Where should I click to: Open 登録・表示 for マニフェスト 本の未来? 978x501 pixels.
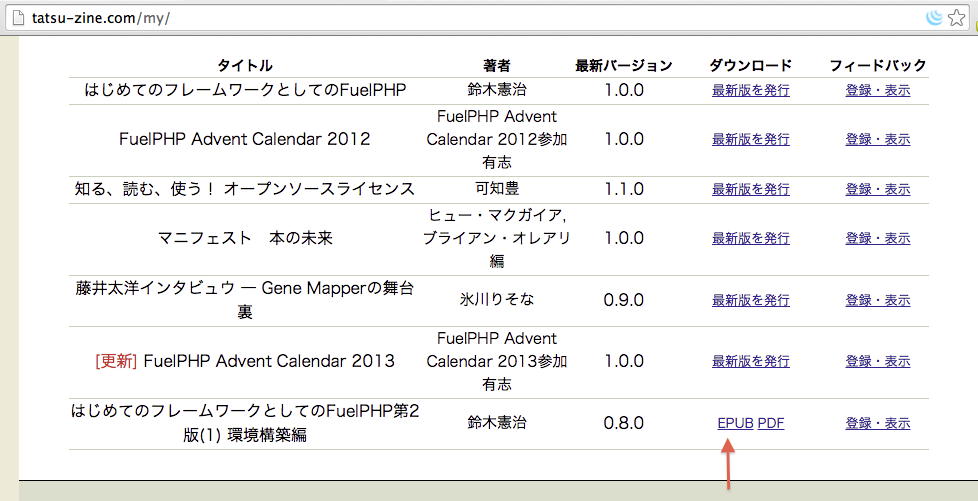(878, 238)
